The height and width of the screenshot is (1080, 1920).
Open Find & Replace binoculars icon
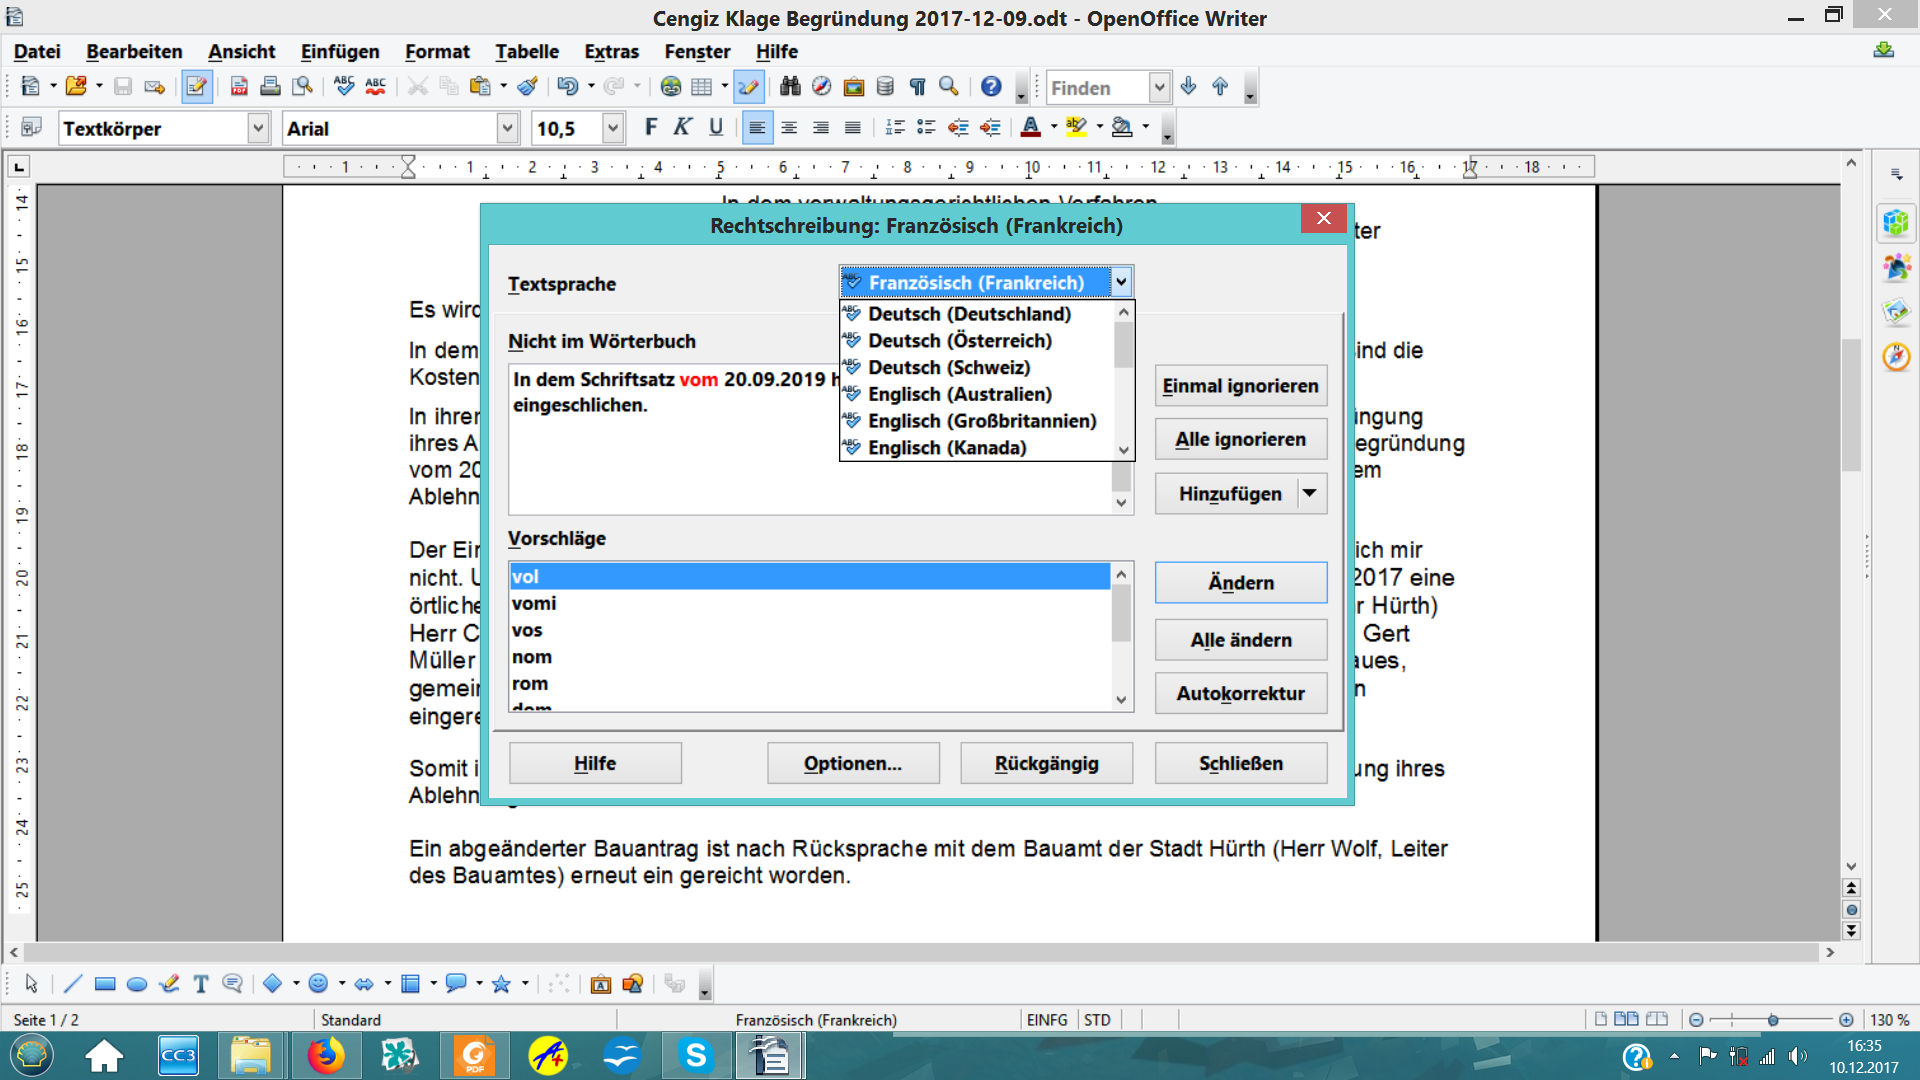point(790,87)
